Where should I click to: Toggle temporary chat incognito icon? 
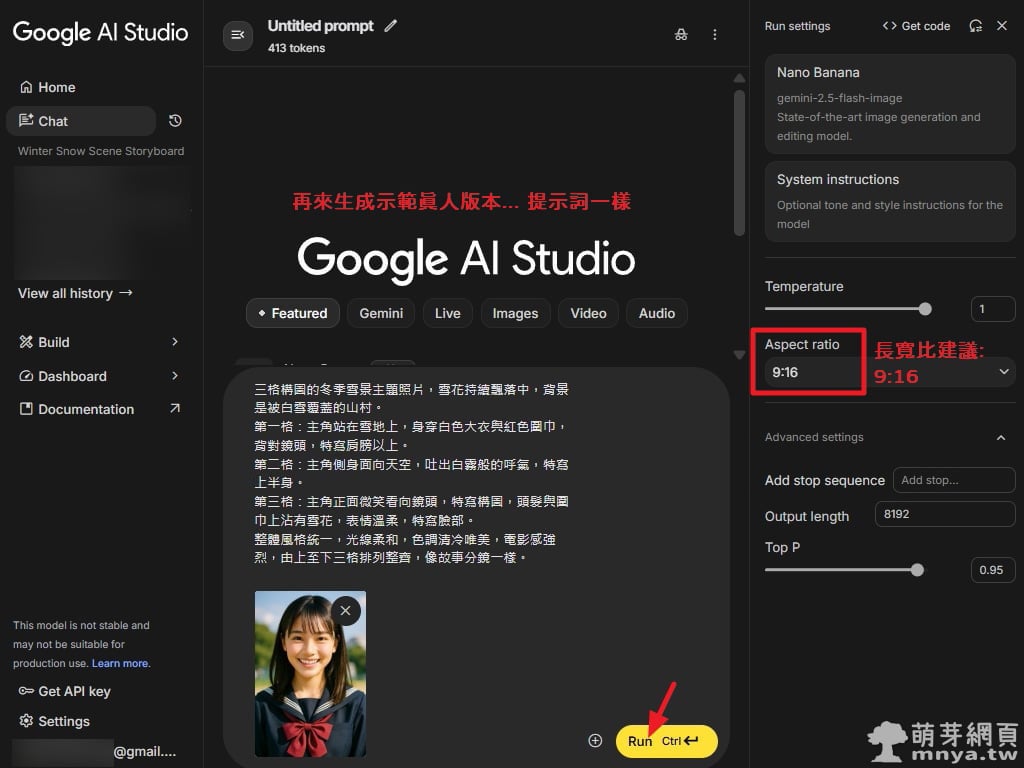coord(681,35)
